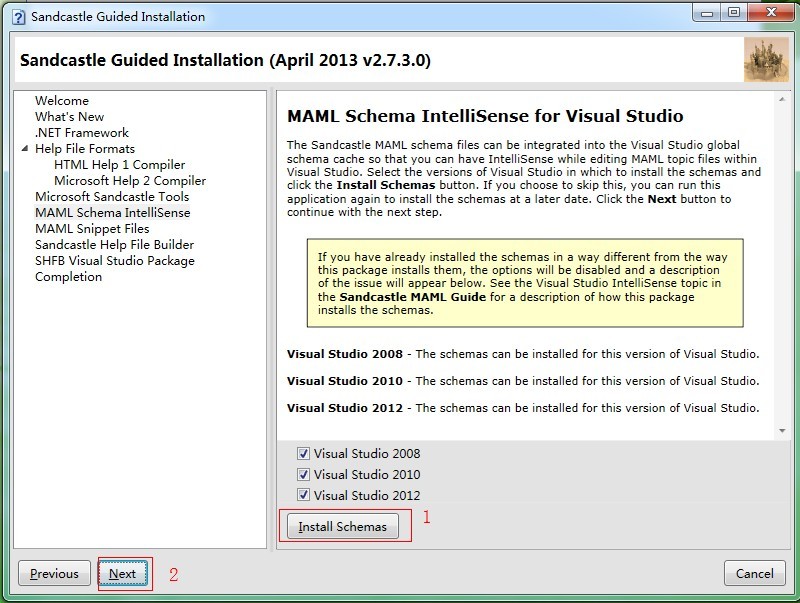Collapse the Help File Formats tree node
The image size is (800, 603).
tap(24, 148)
